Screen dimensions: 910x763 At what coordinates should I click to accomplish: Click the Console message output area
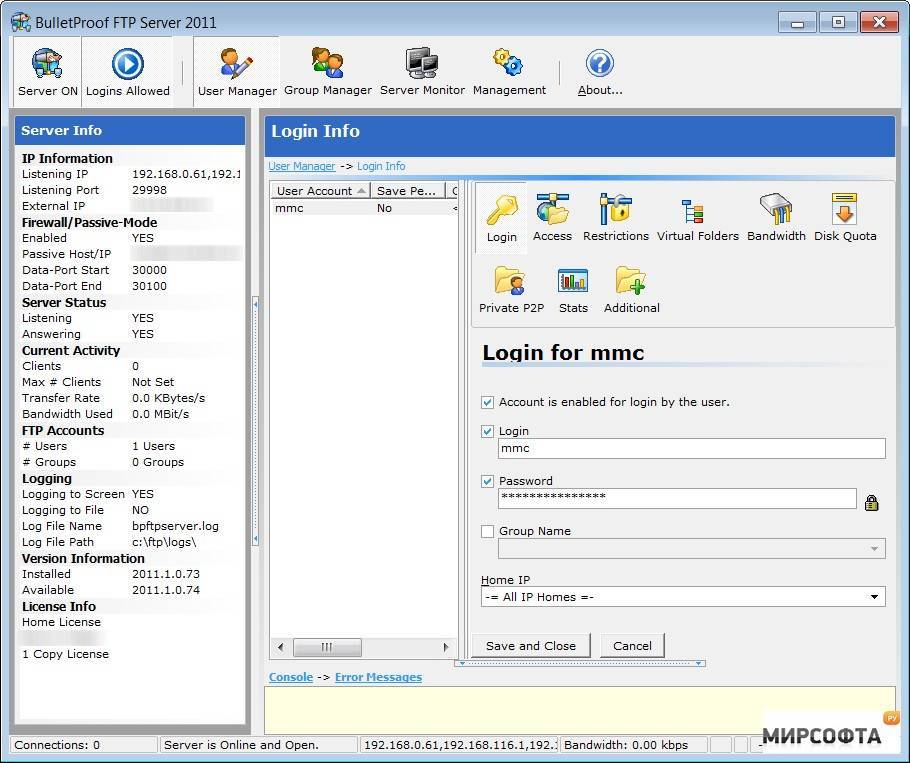[579, 710]
